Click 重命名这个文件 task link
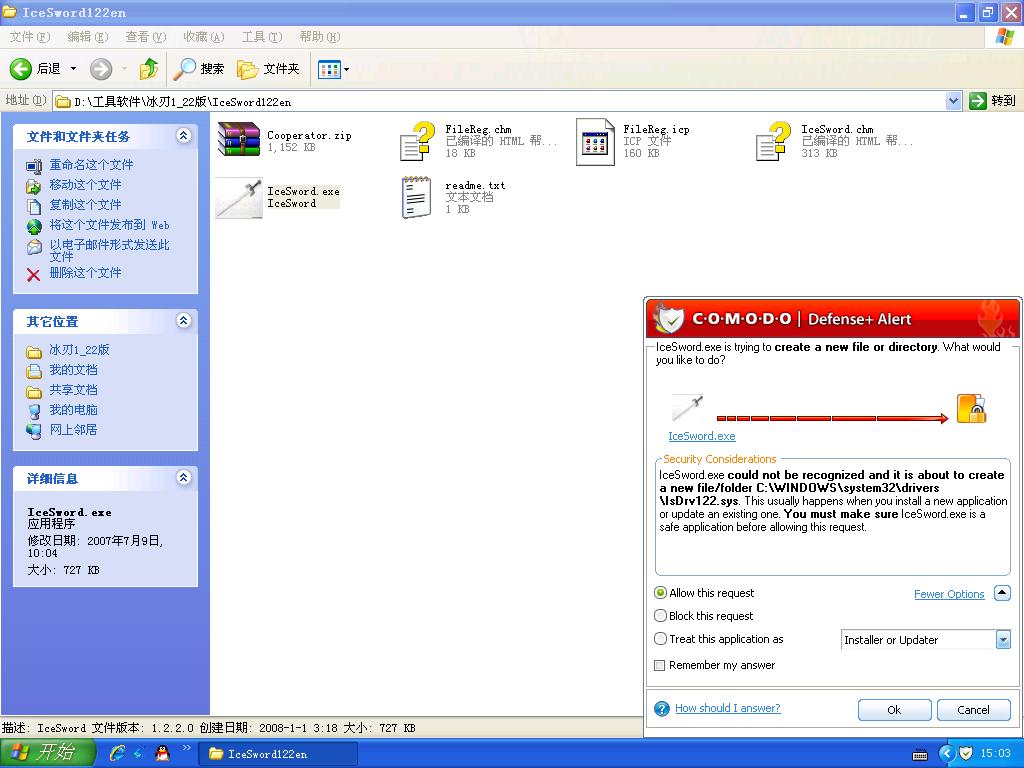This screenshot has width=1024, height=768. pos(91,165)
